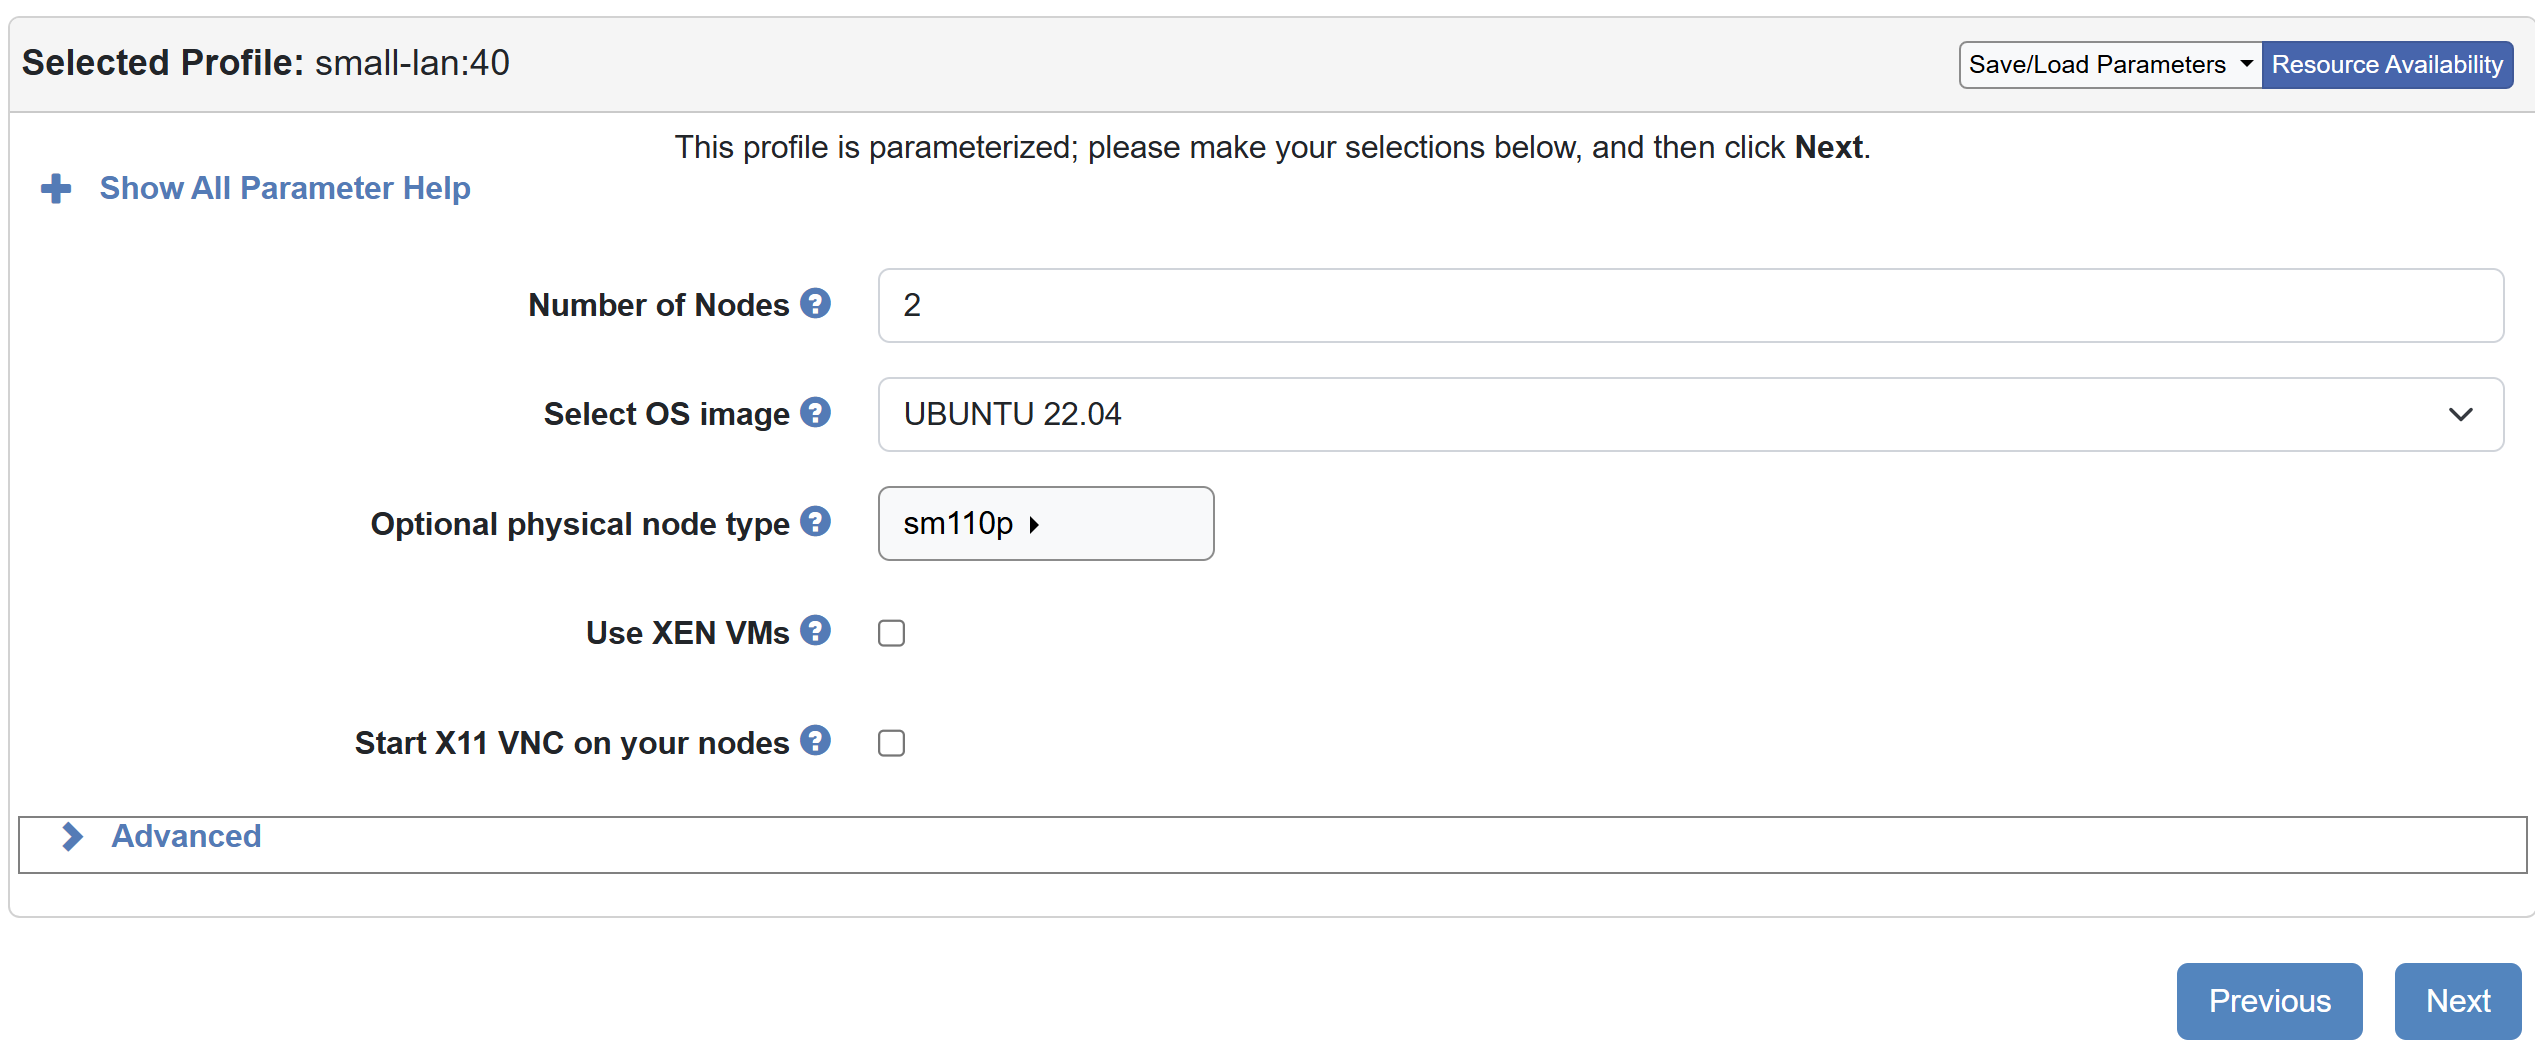The height and width of the screenshot is (1046, 2535).
Task: Open help for Optional physical node type
Action: [815, 521]
